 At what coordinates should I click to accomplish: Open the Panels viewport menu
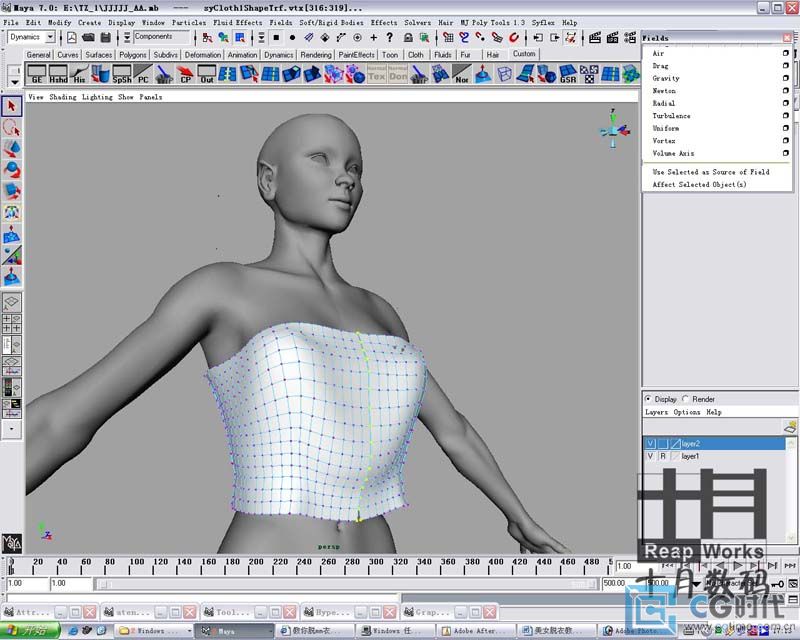(151, 97)
